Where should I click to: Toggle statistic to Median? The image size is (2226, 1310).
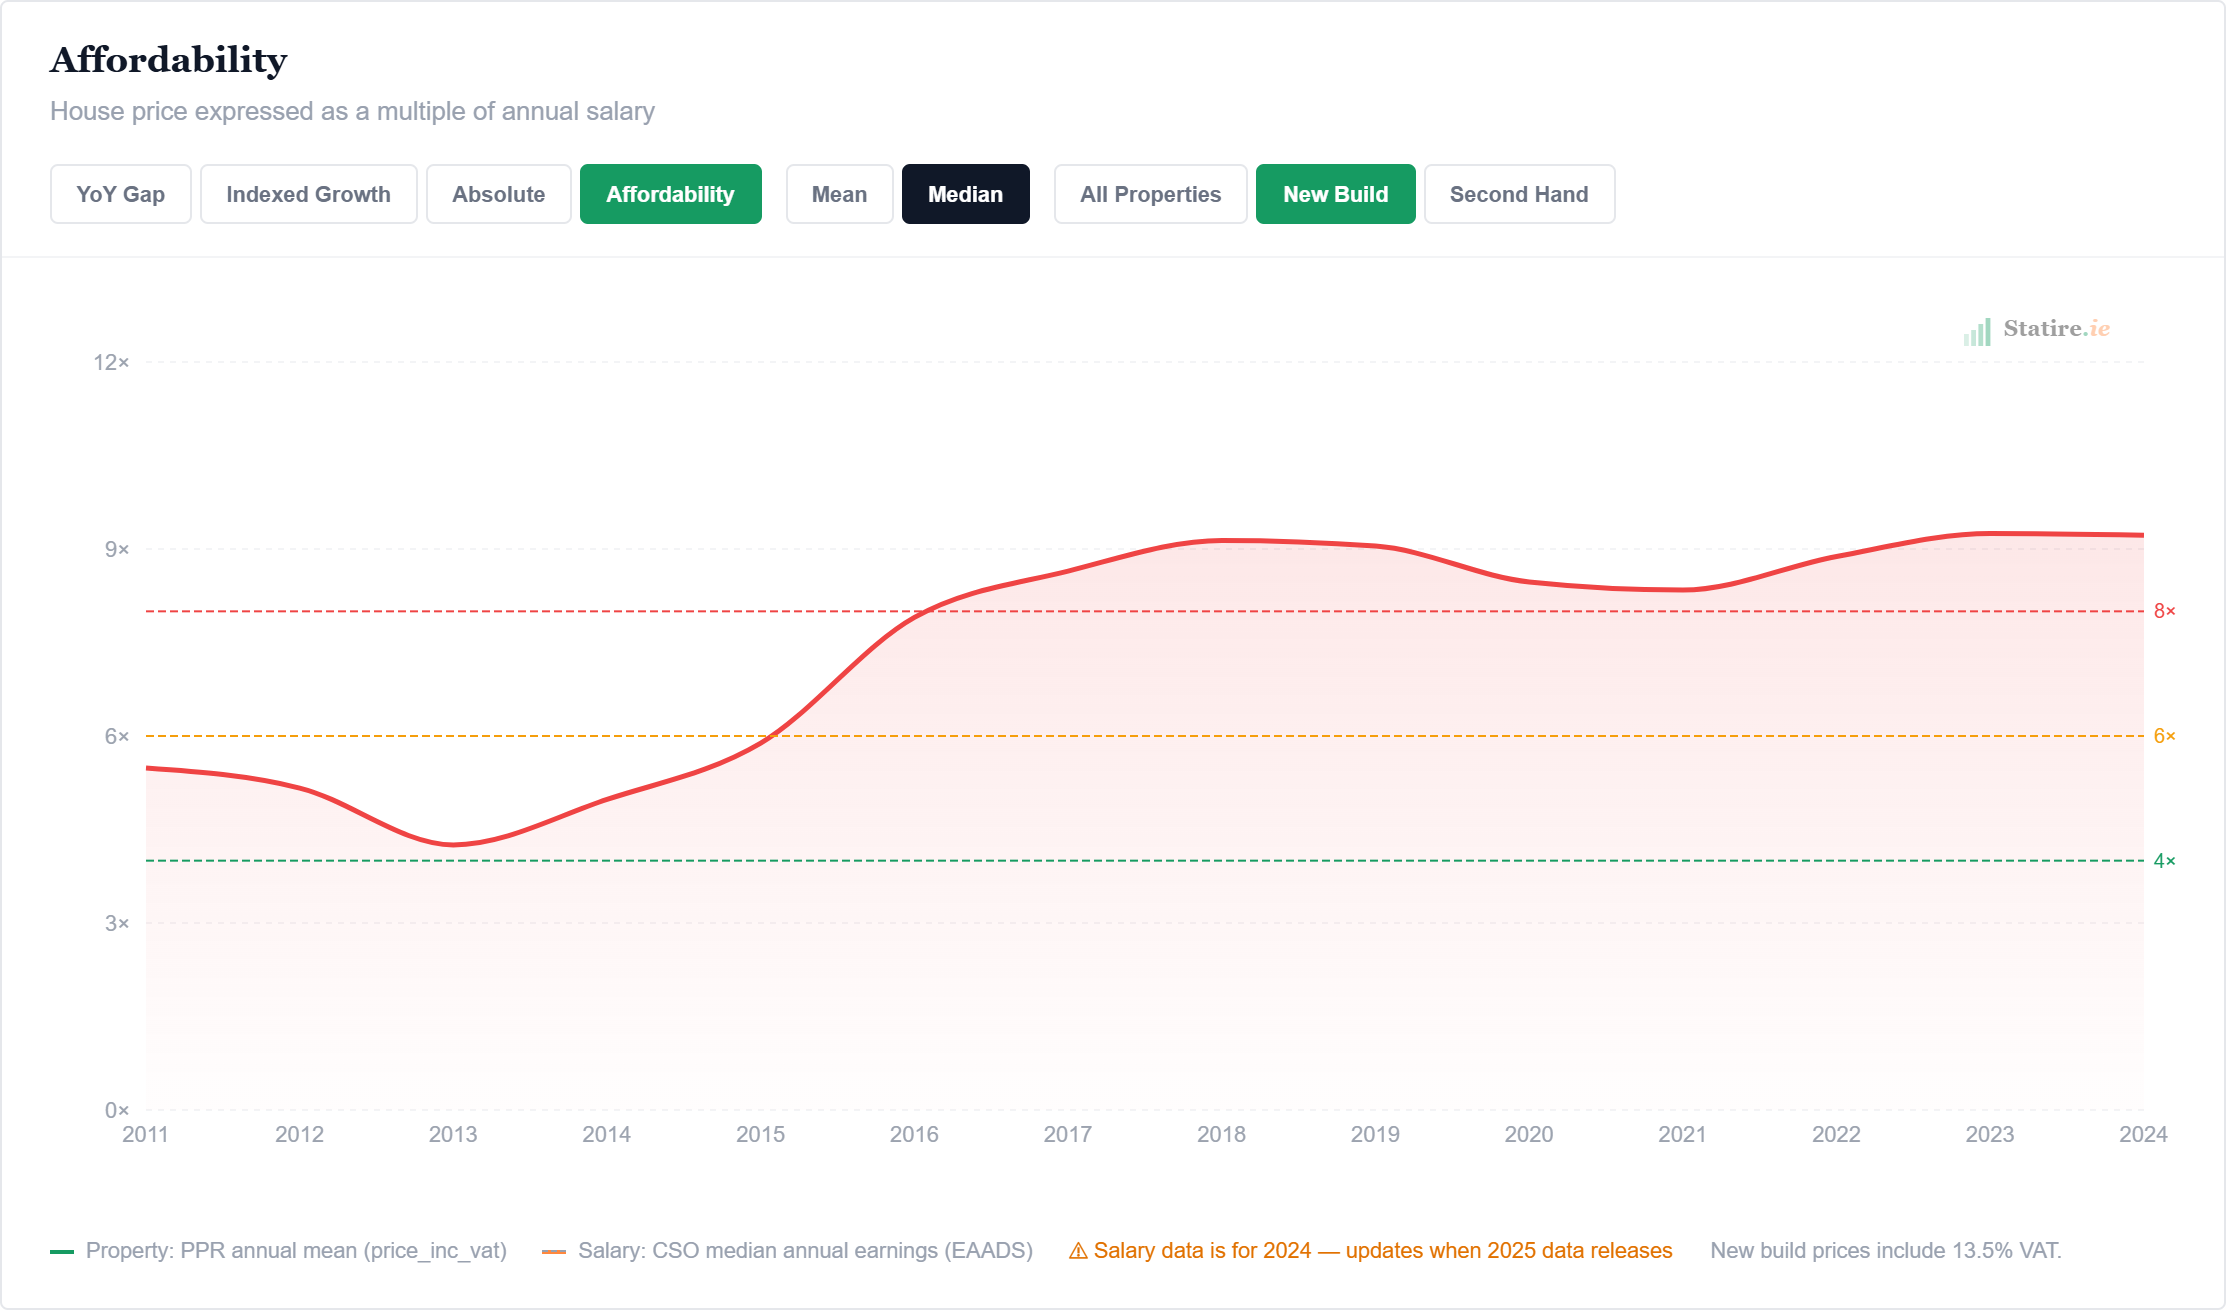965,194
